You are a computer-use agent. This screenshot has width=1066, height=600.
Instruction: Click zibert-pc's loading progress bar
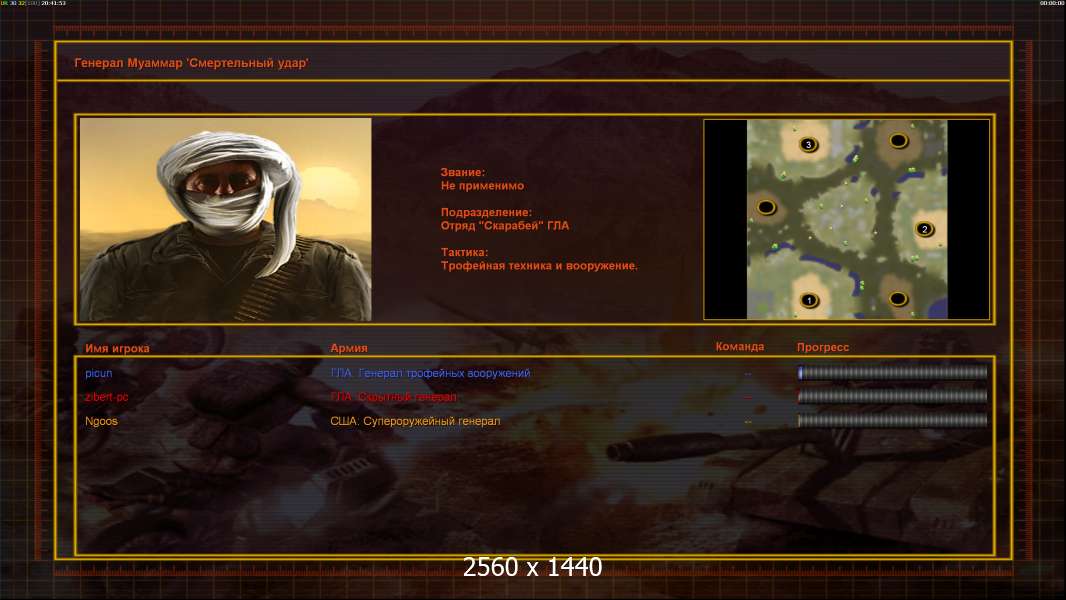pyautogui.click(x=893, y=396)
